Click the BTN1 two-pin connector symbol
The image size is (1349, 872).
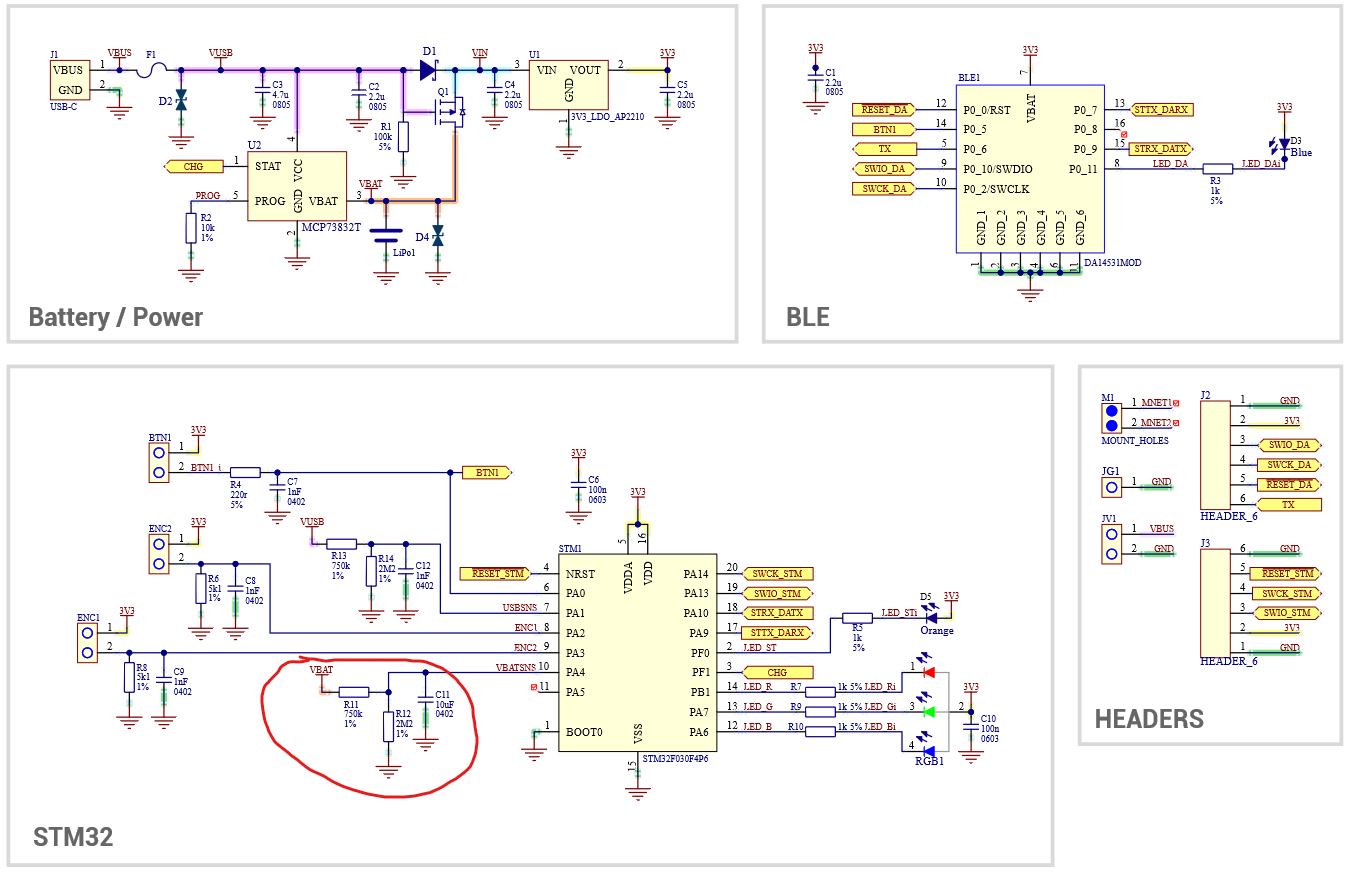click(158, 463)
